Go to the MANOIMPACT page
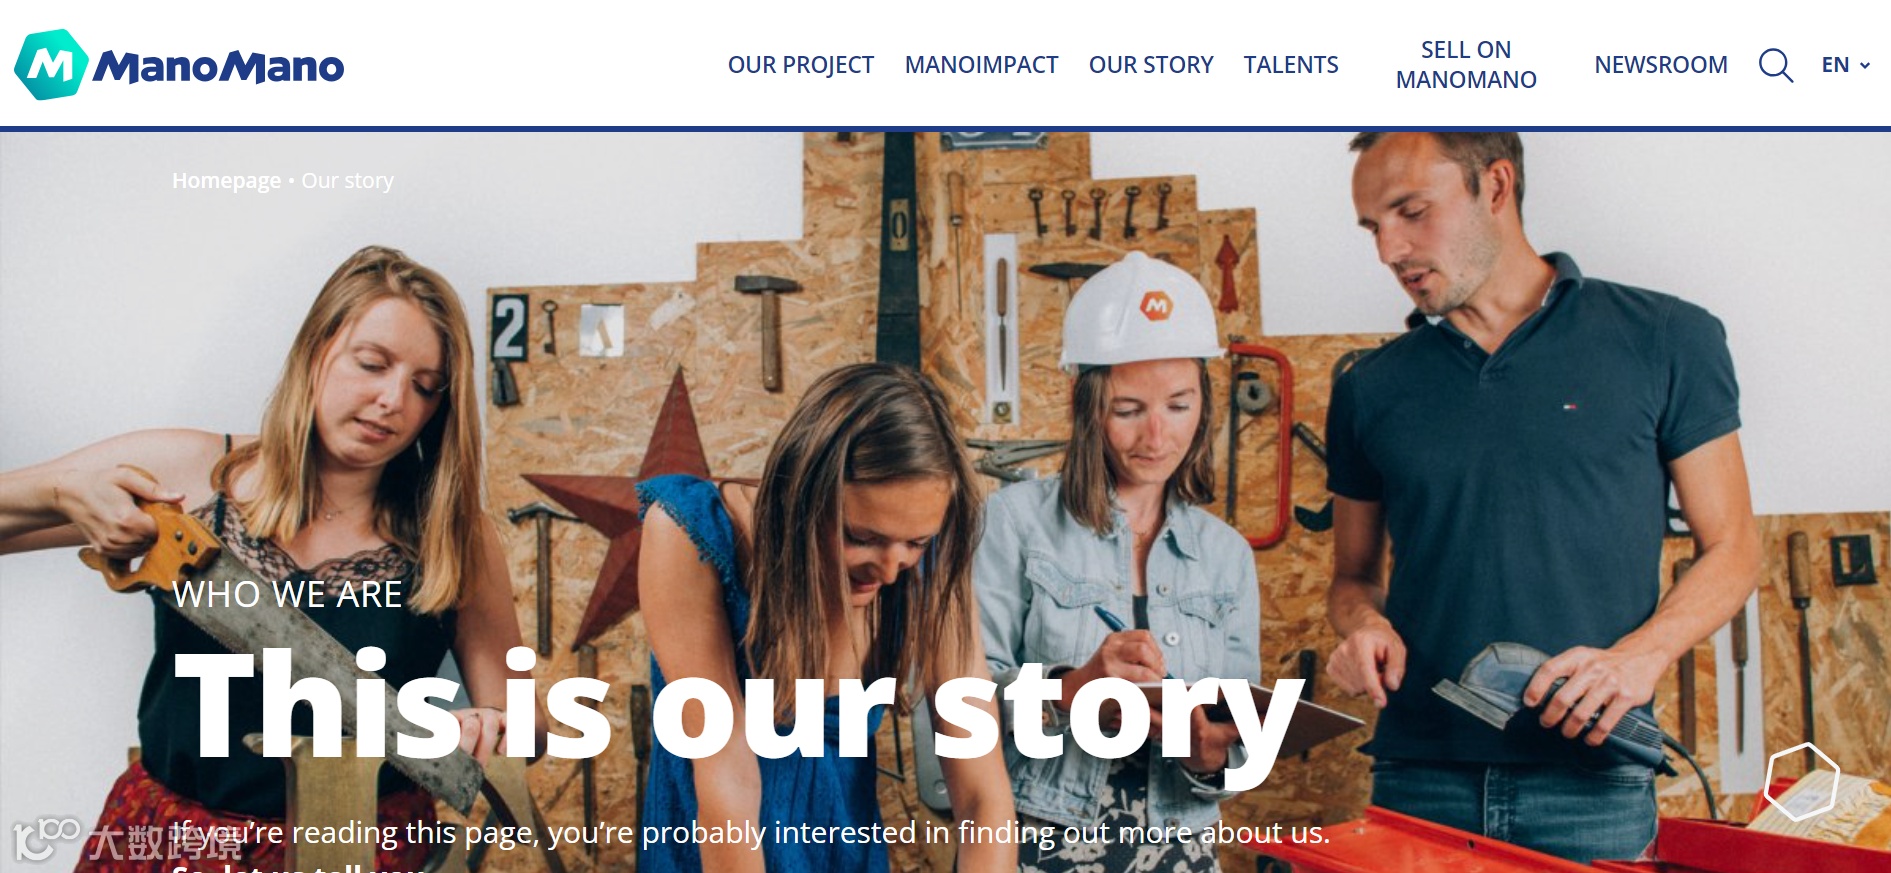The image size is (1891, 873). click(981, 65)
